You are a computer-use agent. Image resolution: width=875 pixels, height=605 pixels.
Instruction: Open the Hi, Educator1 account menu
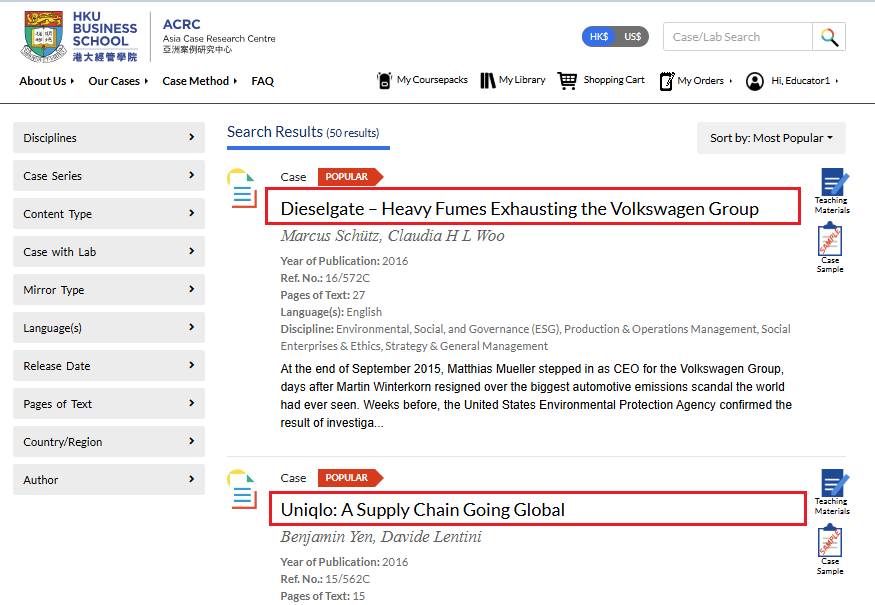coord(804,81)
